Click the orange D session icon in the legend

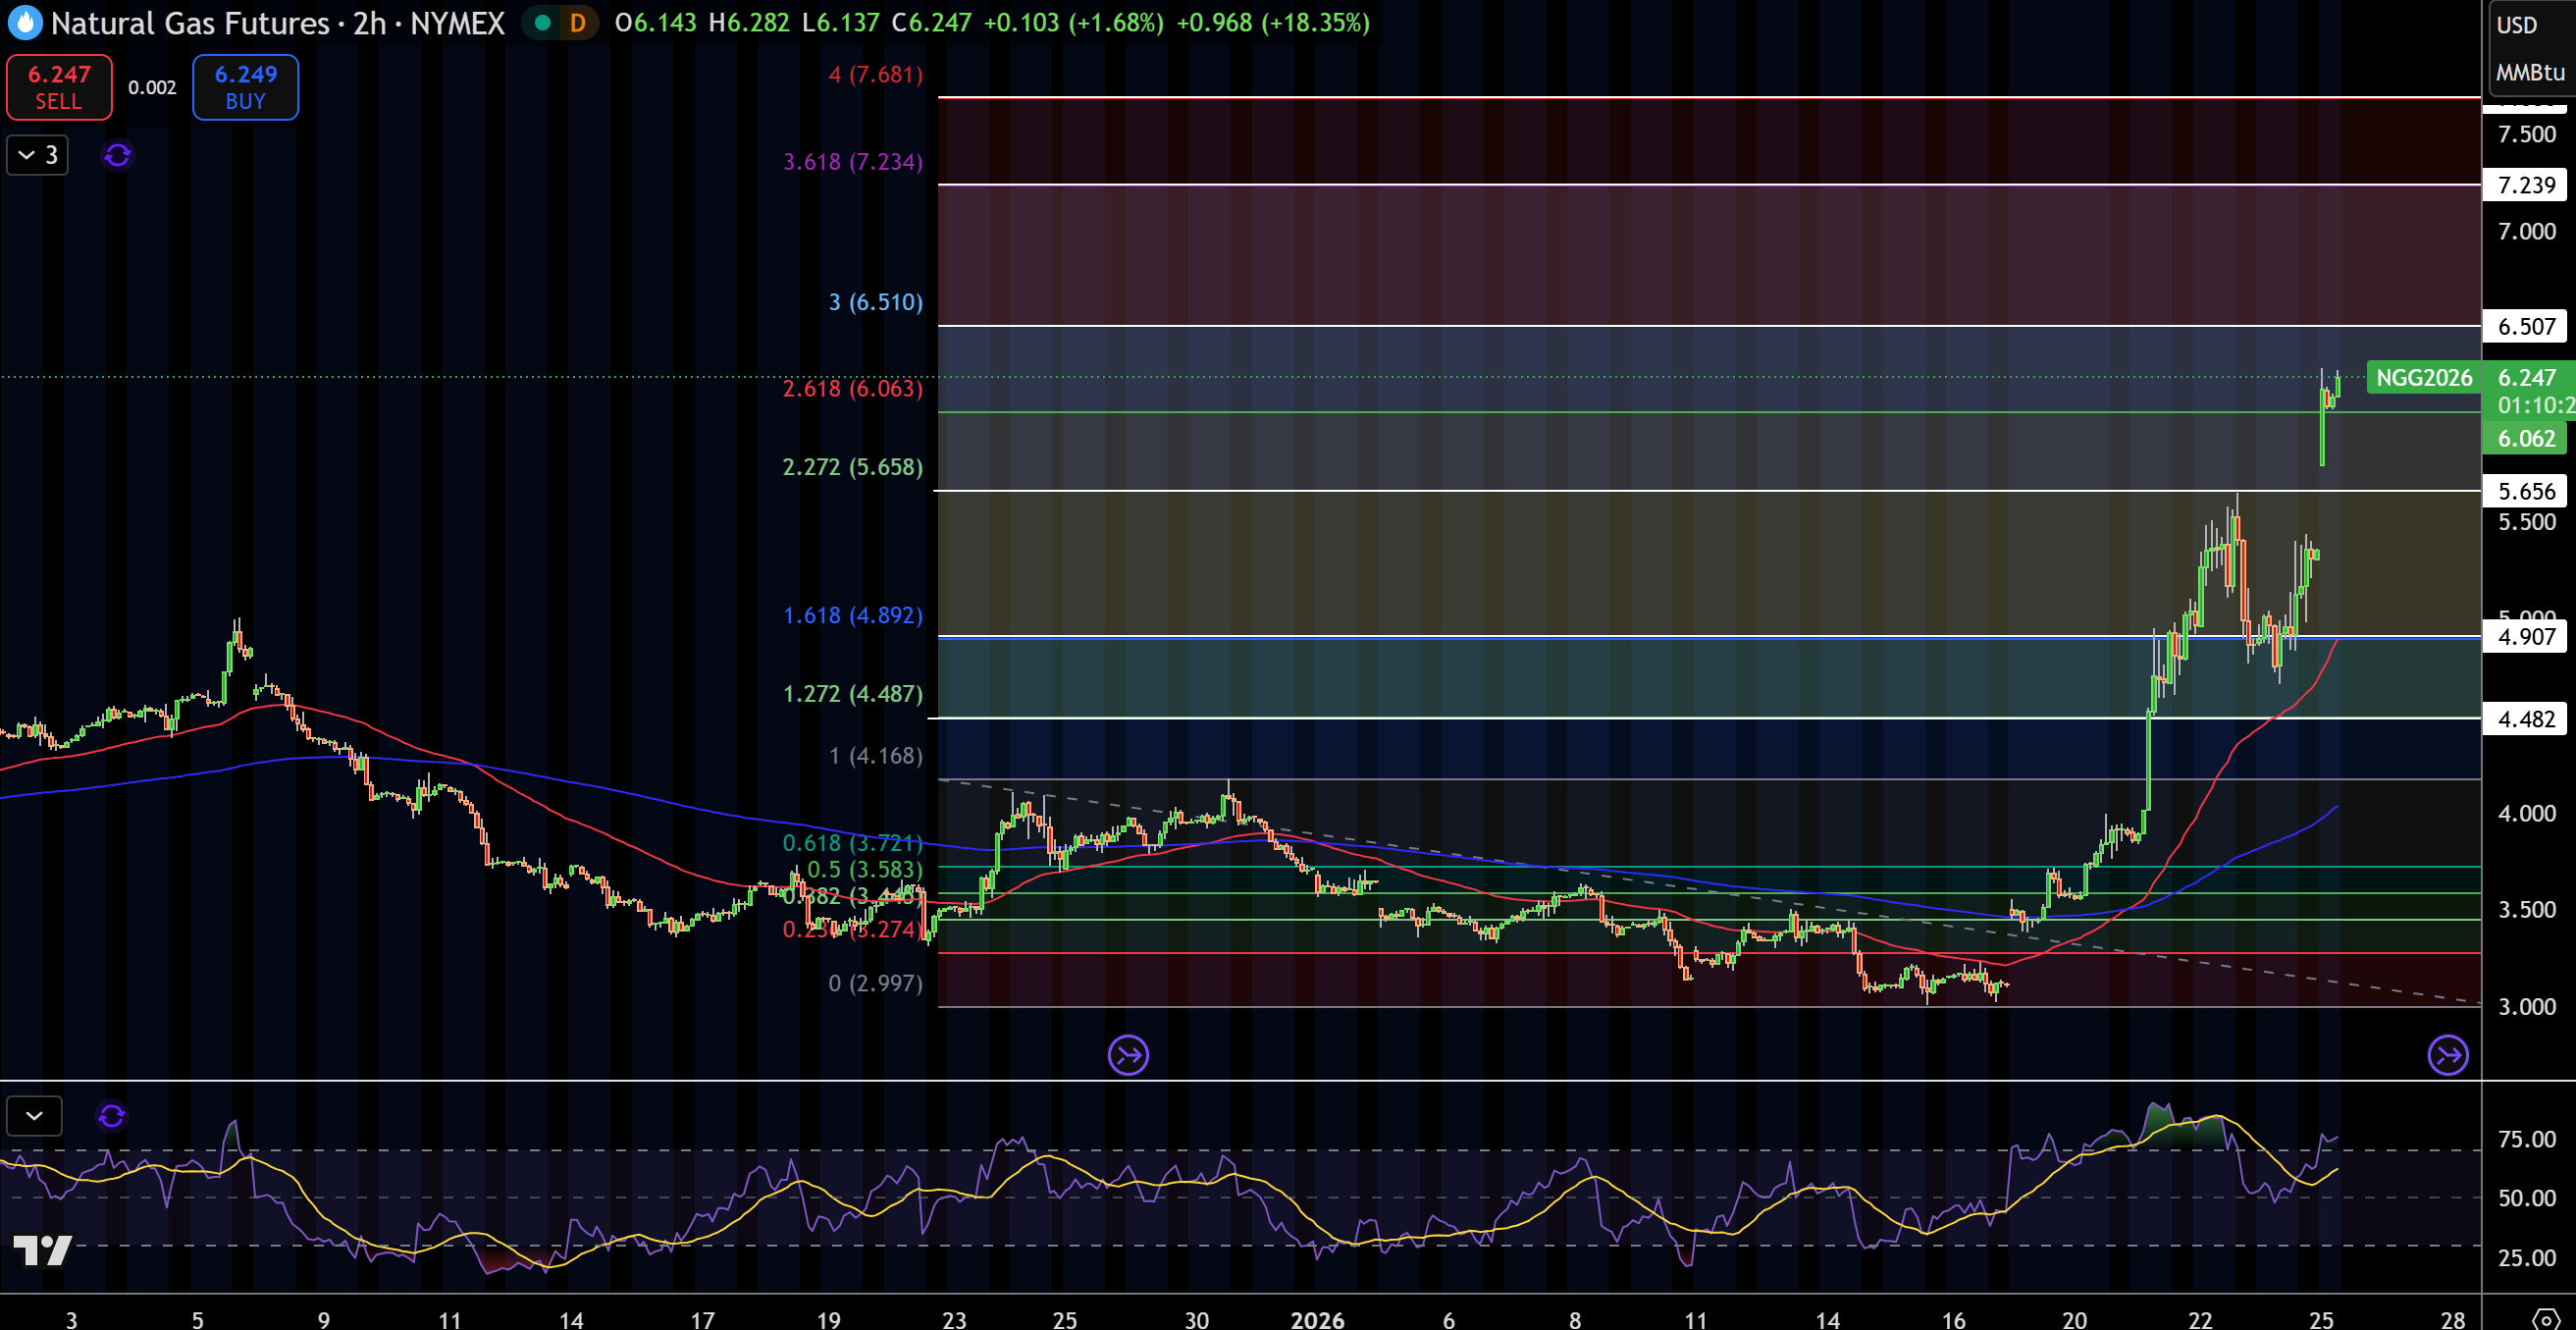pyautogui.click(x=577, y=22)
